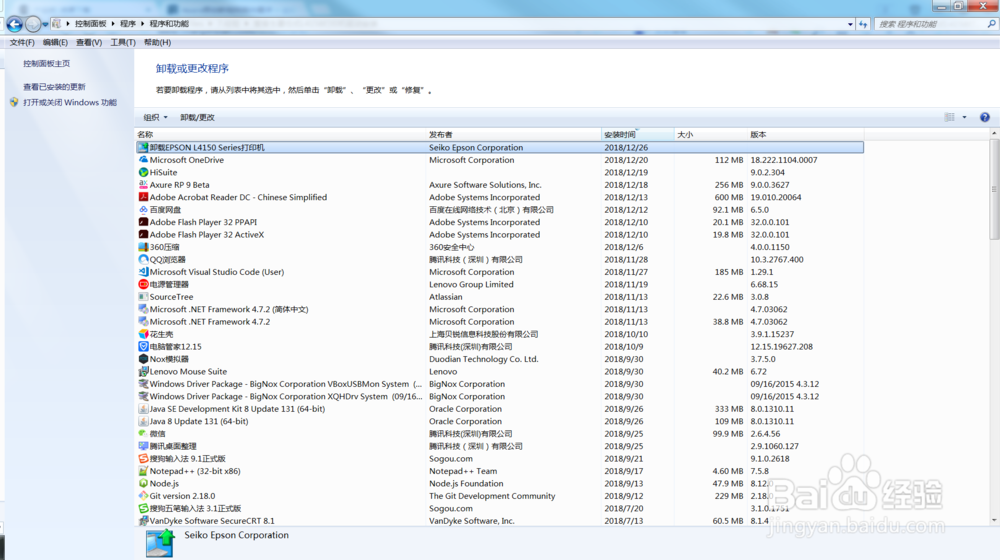Click Oracle Corporation publisher for Java SE Development Kit
The height and width of the screenshot is (560, 1000).
coord(465,409)
